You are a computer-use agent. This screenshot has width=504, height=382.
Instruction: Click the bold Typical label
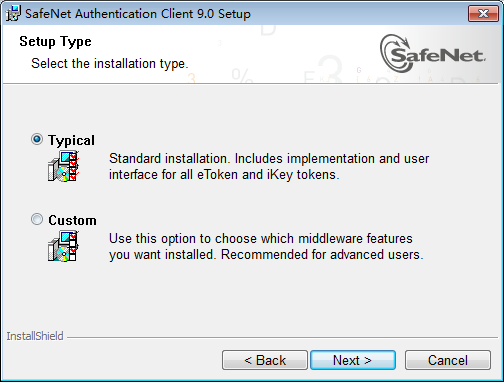point(71,140)
